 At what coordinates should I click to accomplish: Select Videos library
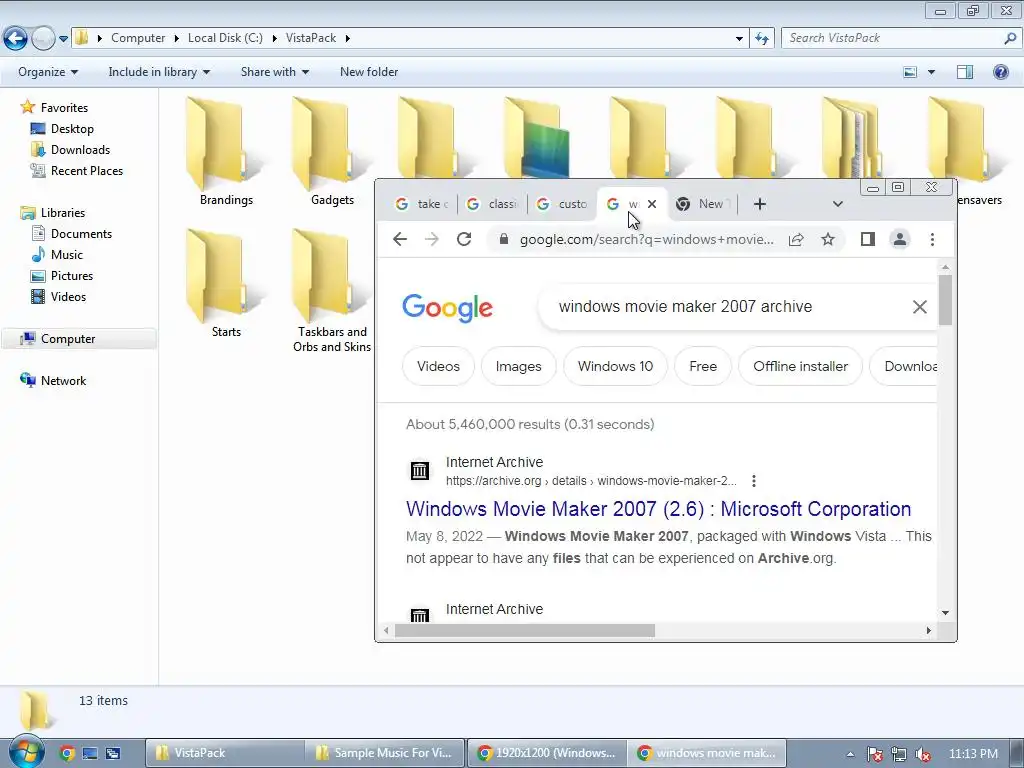click(x=68, y=296)
